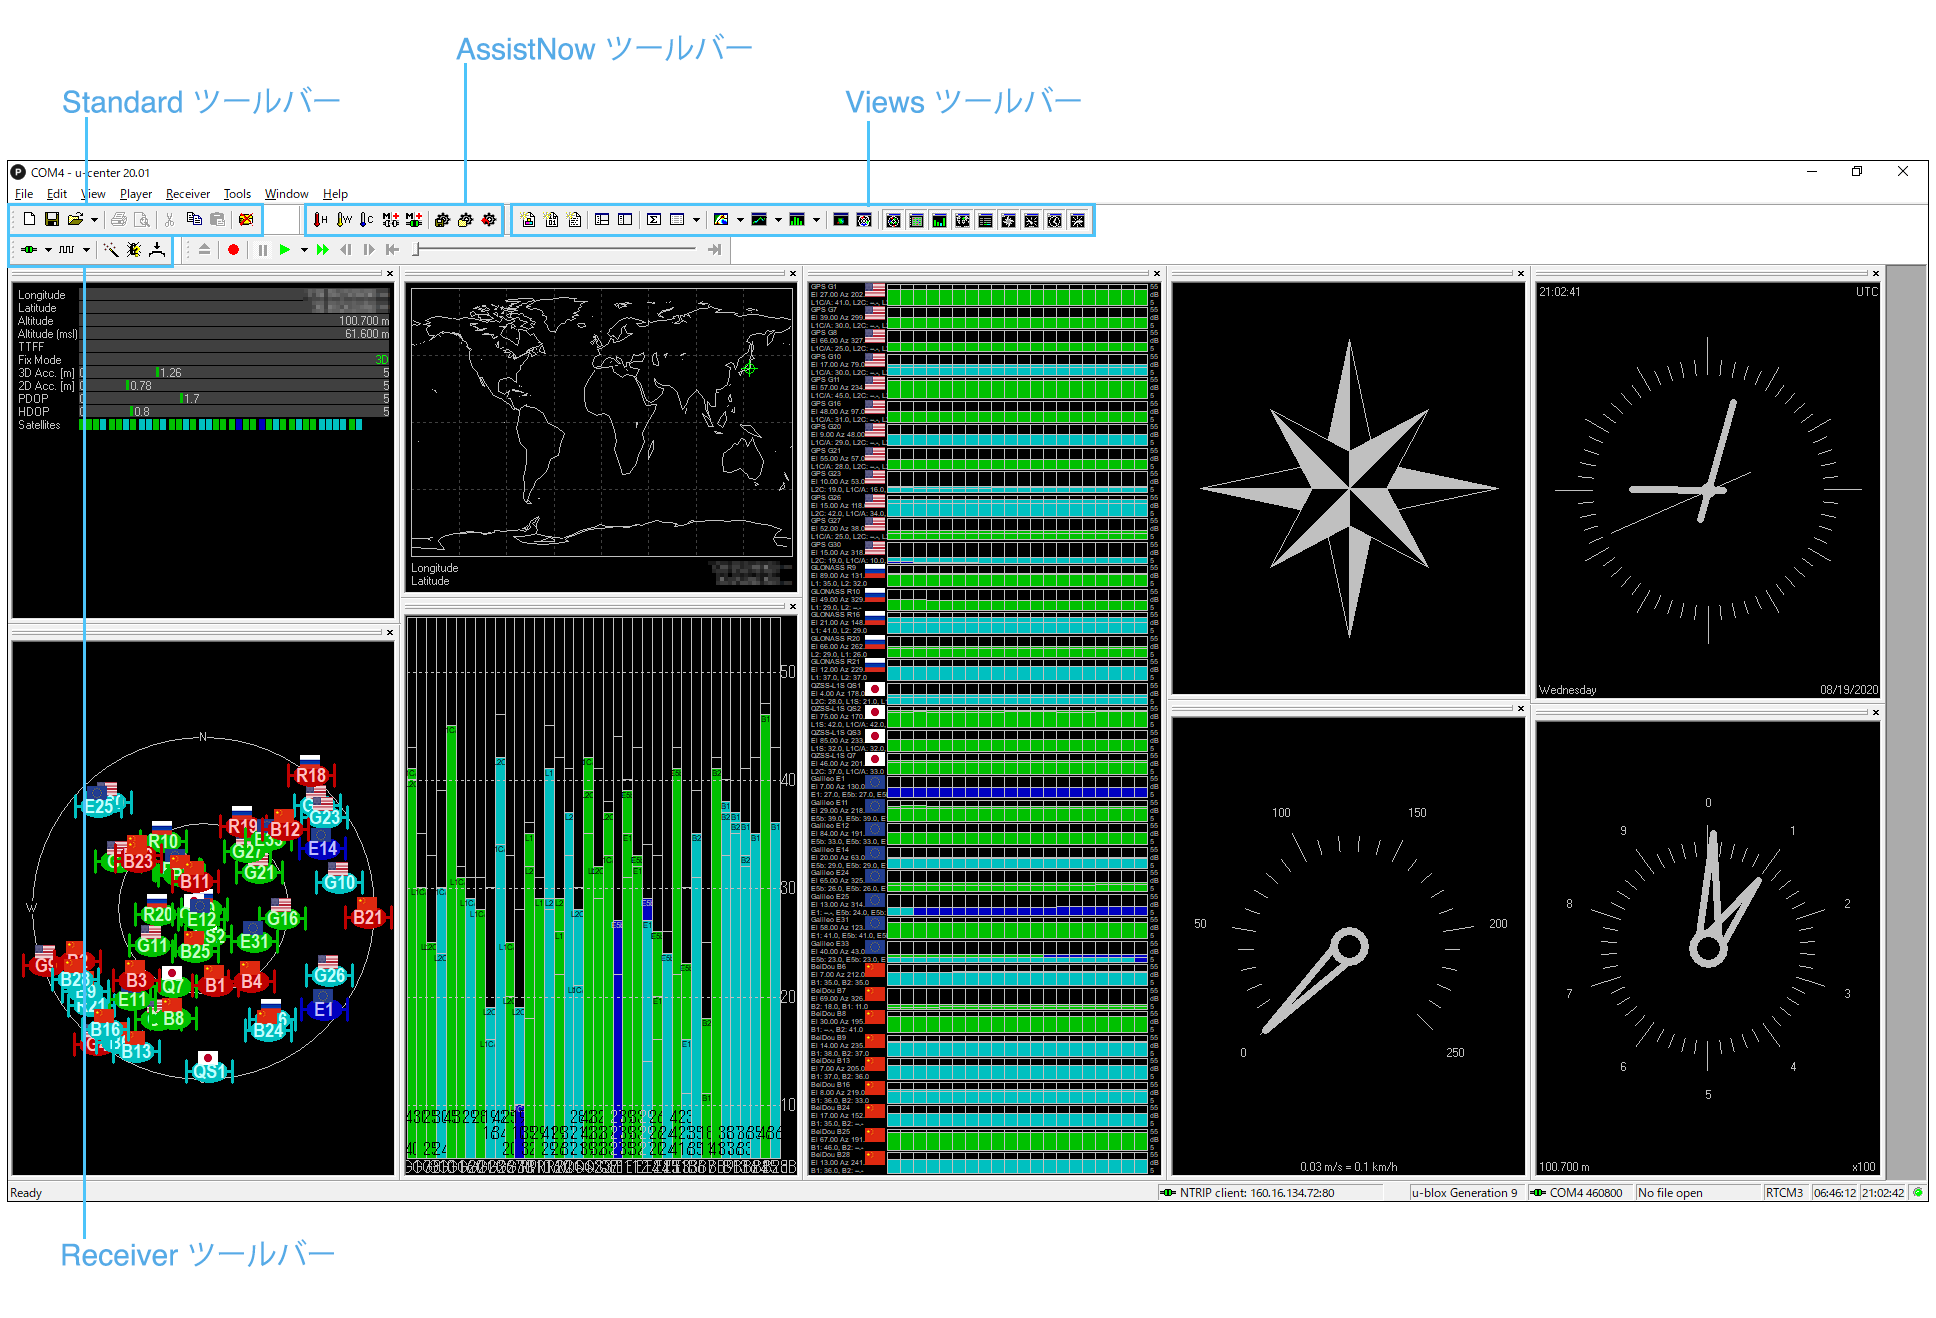Toggle the clock docking window icon
The height and width of the screenshot is (1318, 1936).
[1054, 220]
